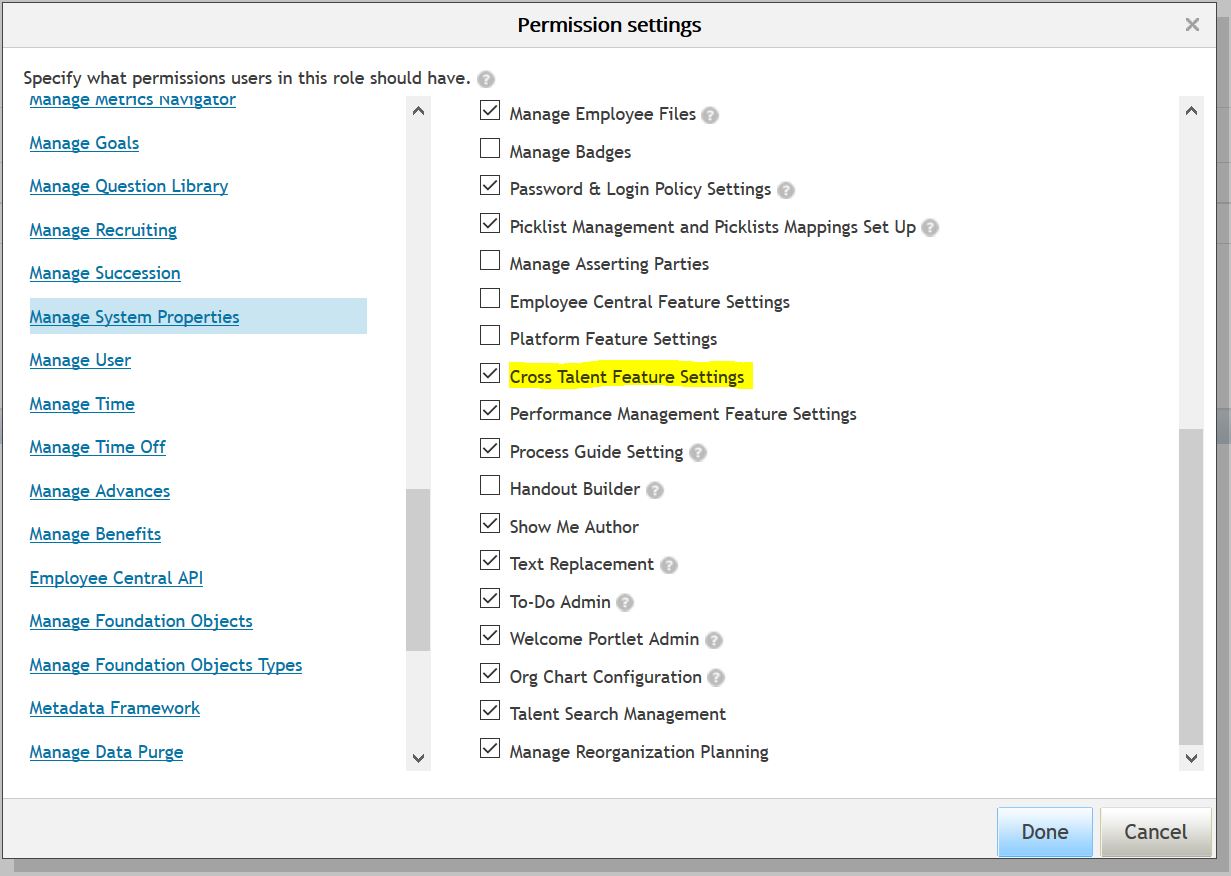Click permissions list scrollbar thumb
Image resolution: width=1231 pixels, height=876 pixels.
pyautogui.click(x=1191, y=587)
